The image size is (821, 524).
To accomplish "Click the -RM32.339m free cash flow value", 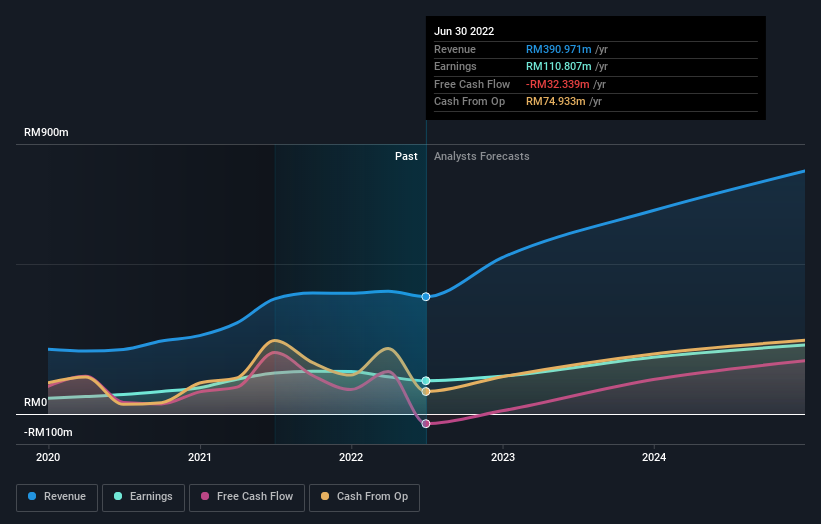I will tap(558, 84).
